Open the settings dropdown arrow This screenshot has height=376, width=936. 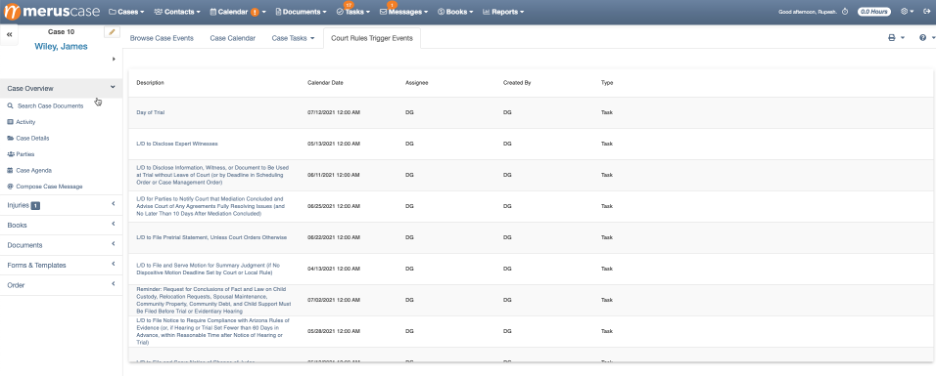(912, 11)
